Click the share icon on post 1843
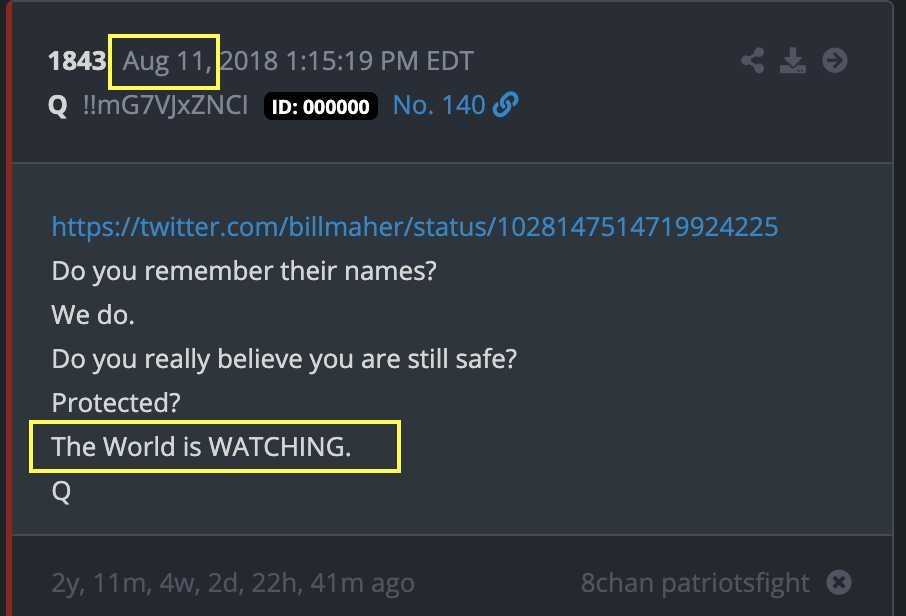 click(752, 61)
